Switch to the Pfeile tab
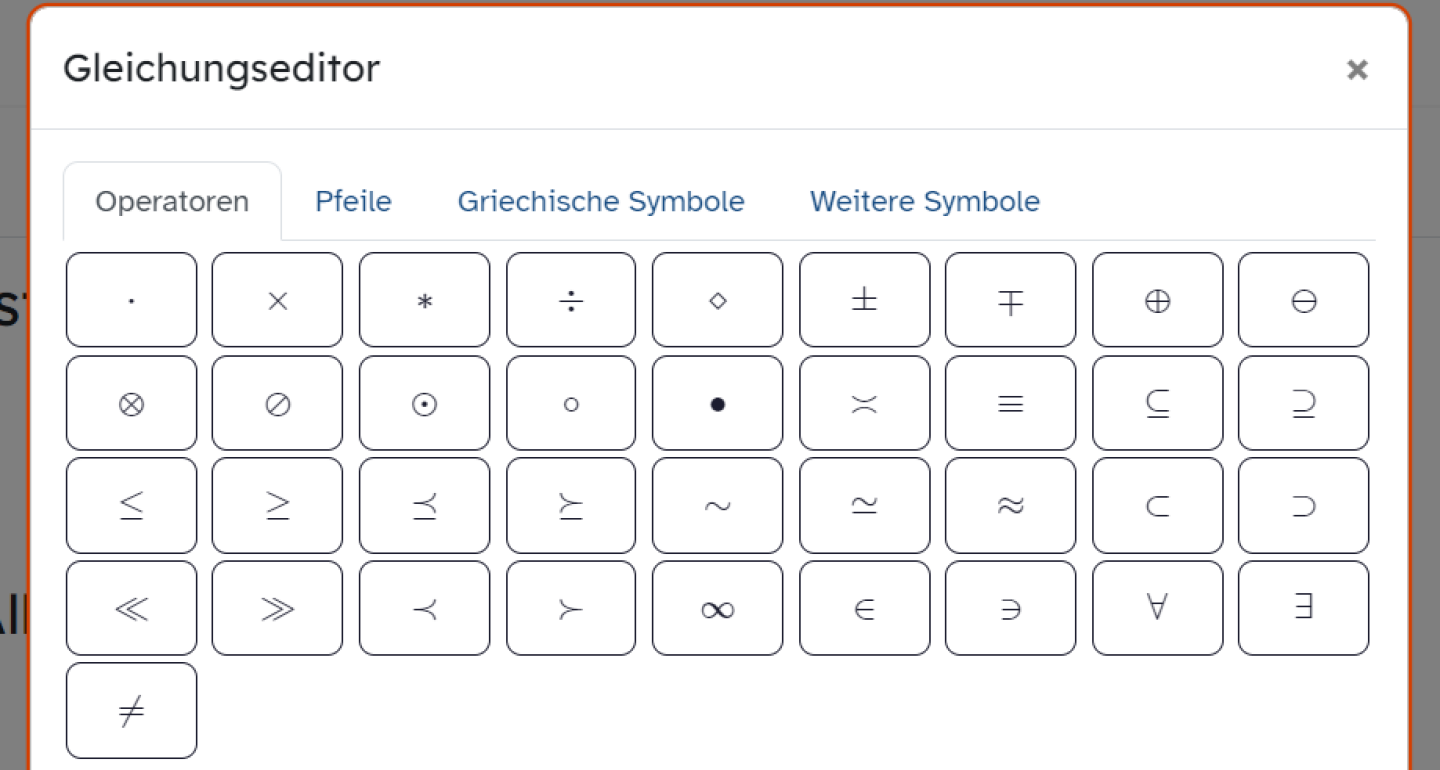 353,201
